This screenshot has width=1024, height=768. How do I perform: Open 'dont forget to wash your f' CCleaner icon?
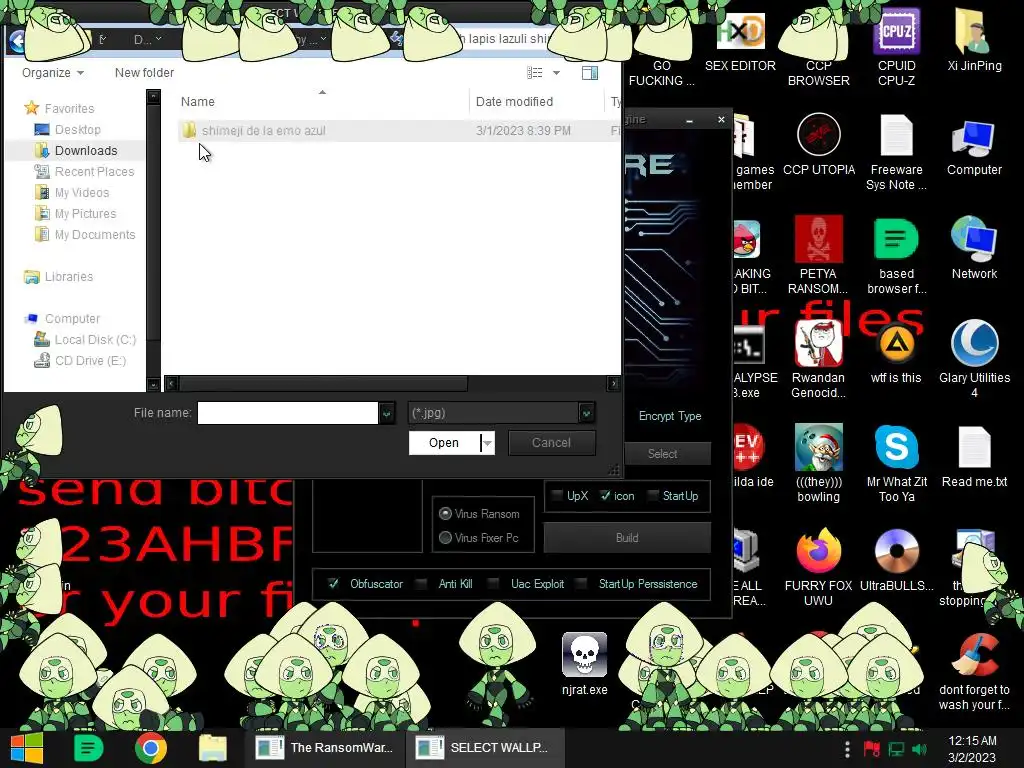tap(974, 671)
